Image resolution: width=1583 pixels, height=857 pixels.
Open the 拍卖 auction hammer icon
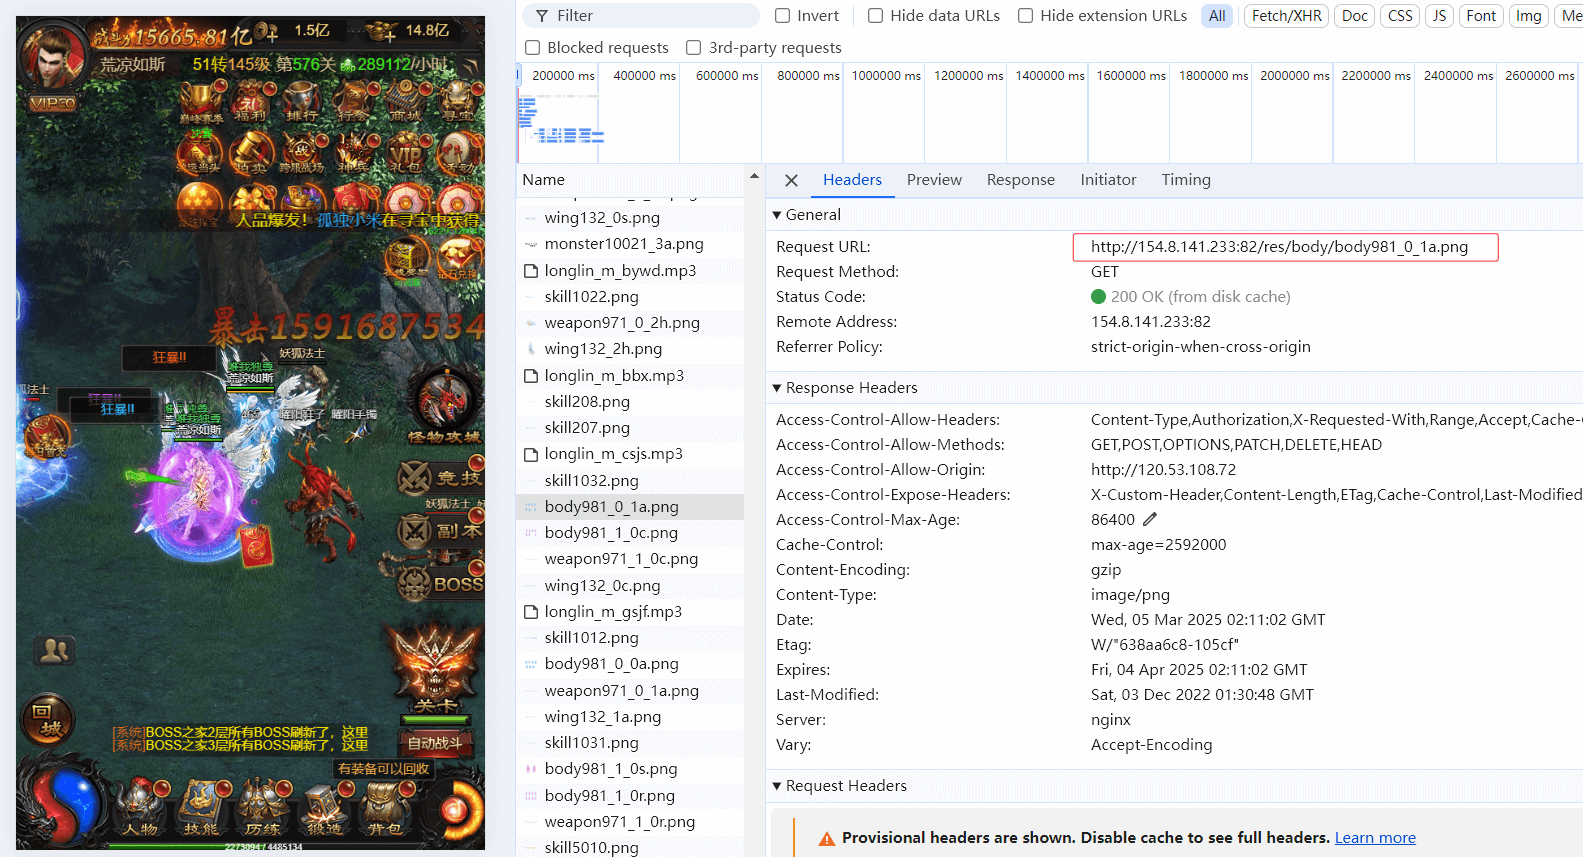pos(250,153)
